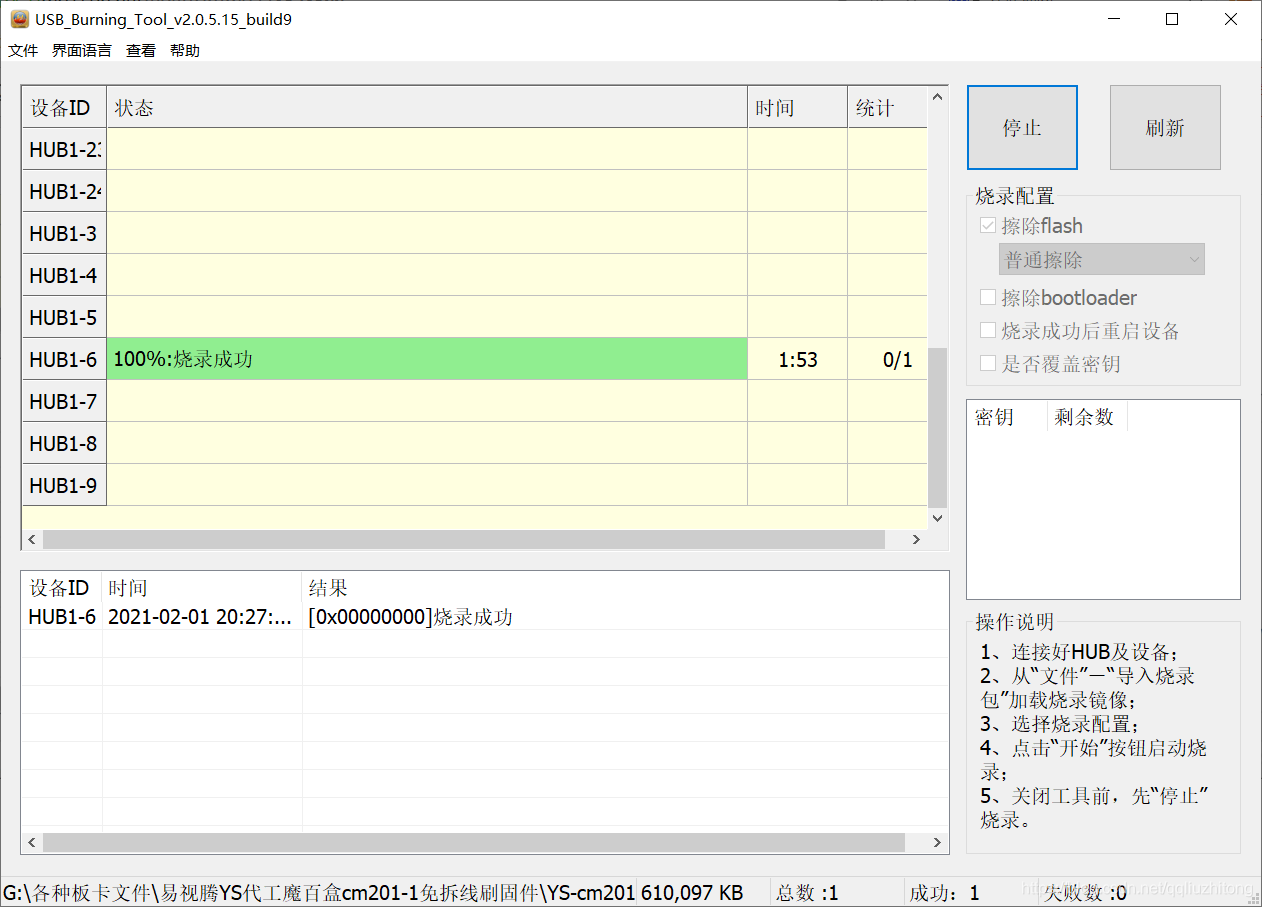Viewport: 1262px width, 907px height.
Task: Open the 界面语言 menu
Action: [x=81, y=50]
